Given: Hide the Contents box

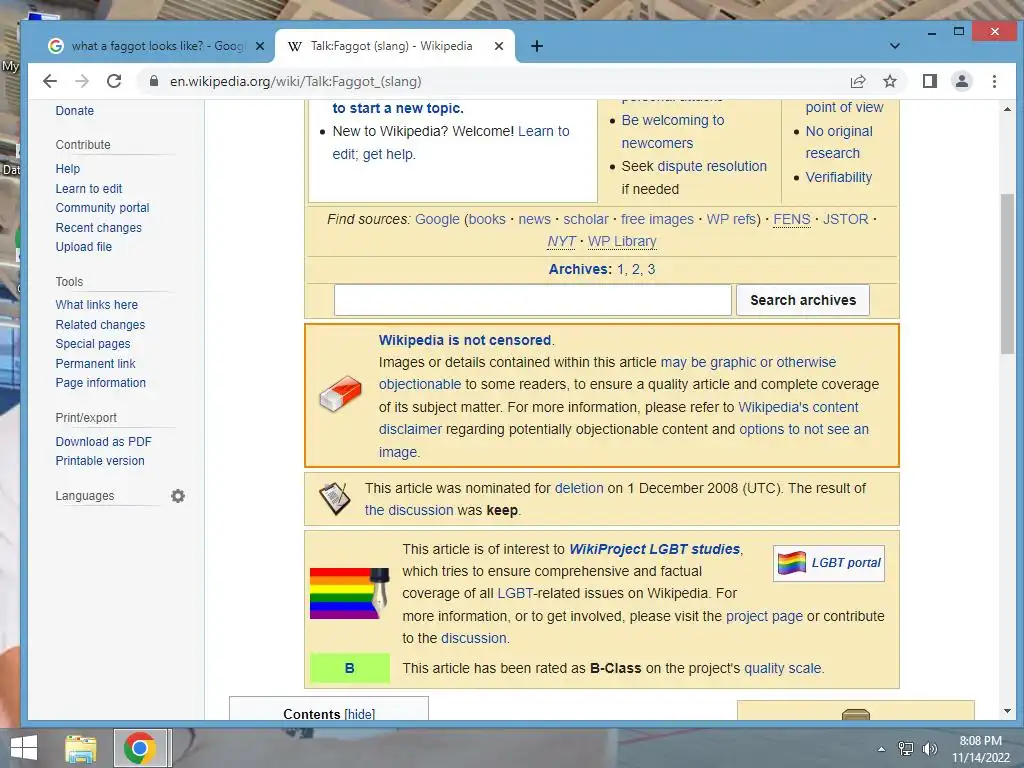Looking at the screenshot, I should pos(360,714).
